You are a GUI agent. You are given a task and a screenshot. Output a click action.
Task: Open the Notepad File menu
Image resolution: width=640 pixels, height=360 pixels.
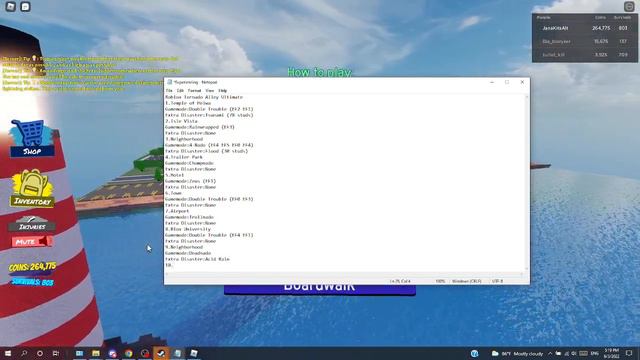click(x=169, y=91)
